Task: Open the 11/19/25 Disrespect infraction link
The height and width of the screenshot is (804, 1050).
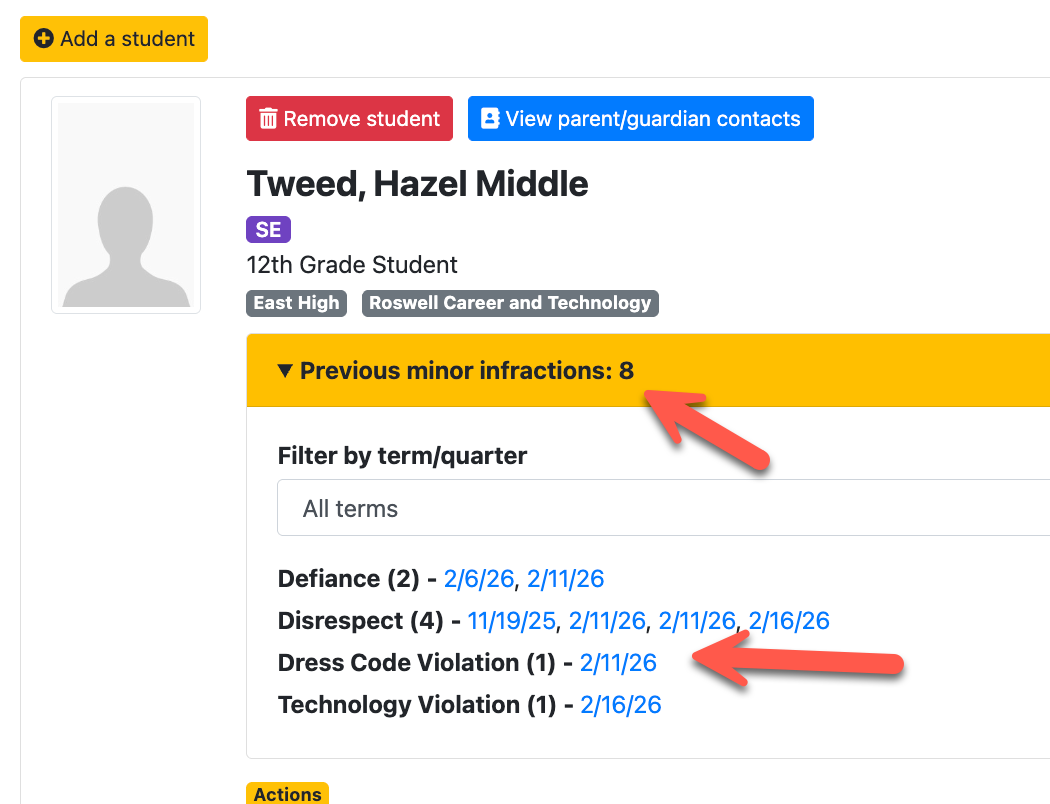Action: tap(511, 621)
